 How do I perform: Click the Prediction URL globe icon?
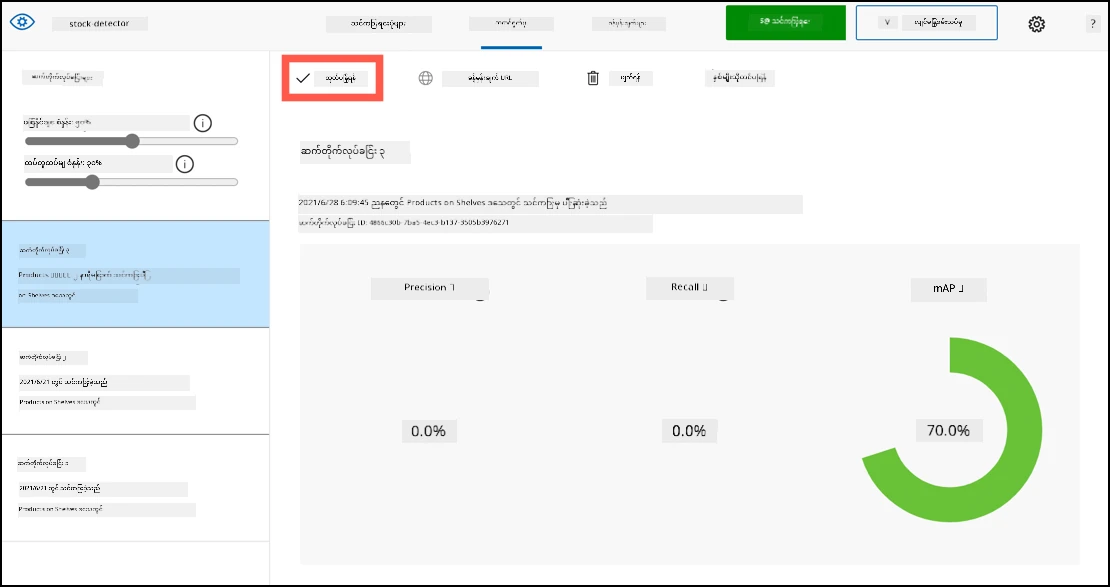point(425,78)
